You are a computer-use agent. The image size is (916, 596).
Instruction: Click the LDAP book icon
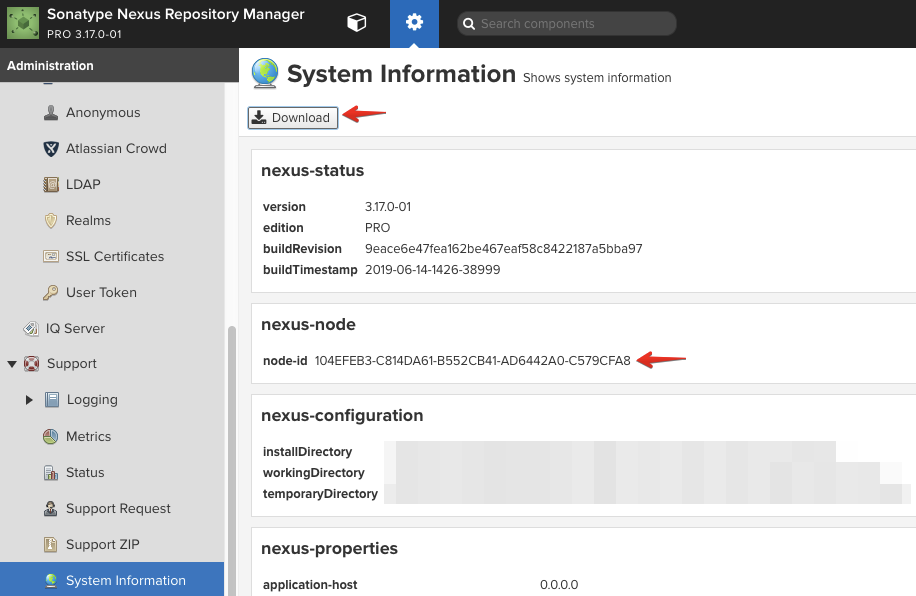(51, 185)
